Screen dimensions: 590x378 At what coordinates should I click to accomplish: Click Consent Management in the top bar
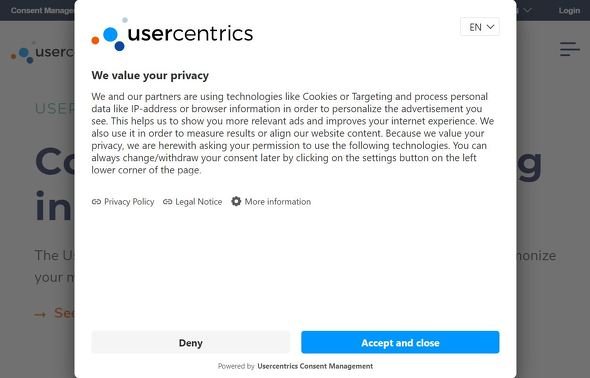tap(42, 11)
